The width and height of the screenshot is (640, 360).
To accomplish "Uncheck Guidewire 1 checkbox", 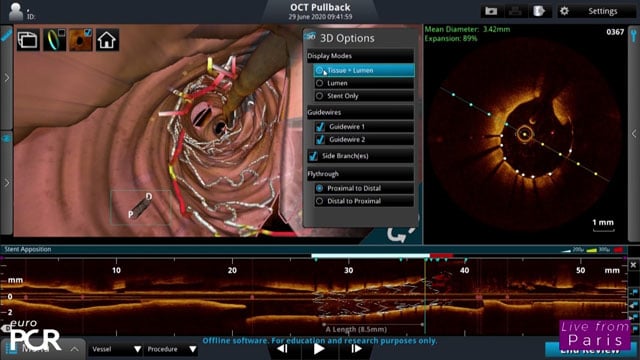I will coord(320,127).
